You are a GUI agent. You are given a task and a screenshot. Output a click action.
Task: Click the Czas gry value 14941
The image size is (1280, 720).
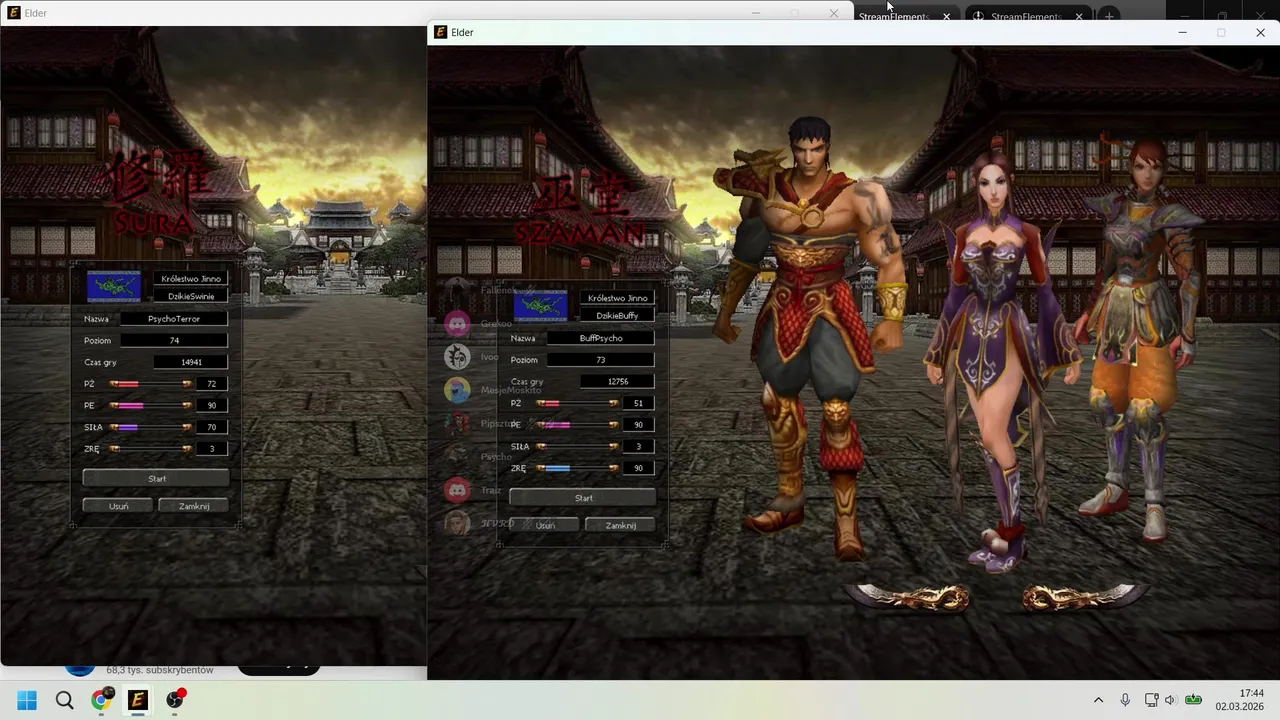pos(192,362)
